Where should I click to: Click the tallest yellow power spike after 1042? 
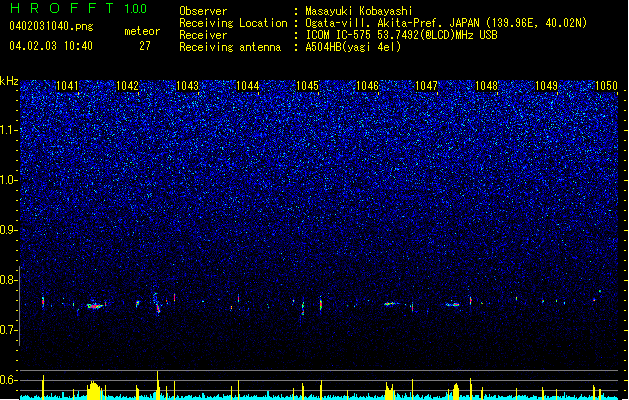pyautogui.click(x=158, y=385)
